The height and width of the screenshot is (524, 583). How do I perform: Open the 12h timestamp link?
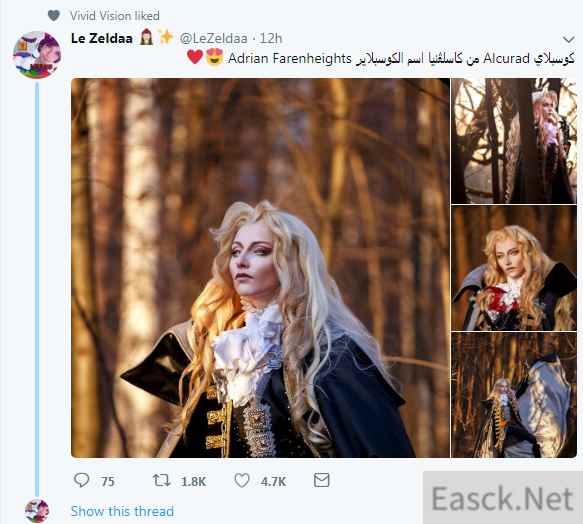click(271, 38)
